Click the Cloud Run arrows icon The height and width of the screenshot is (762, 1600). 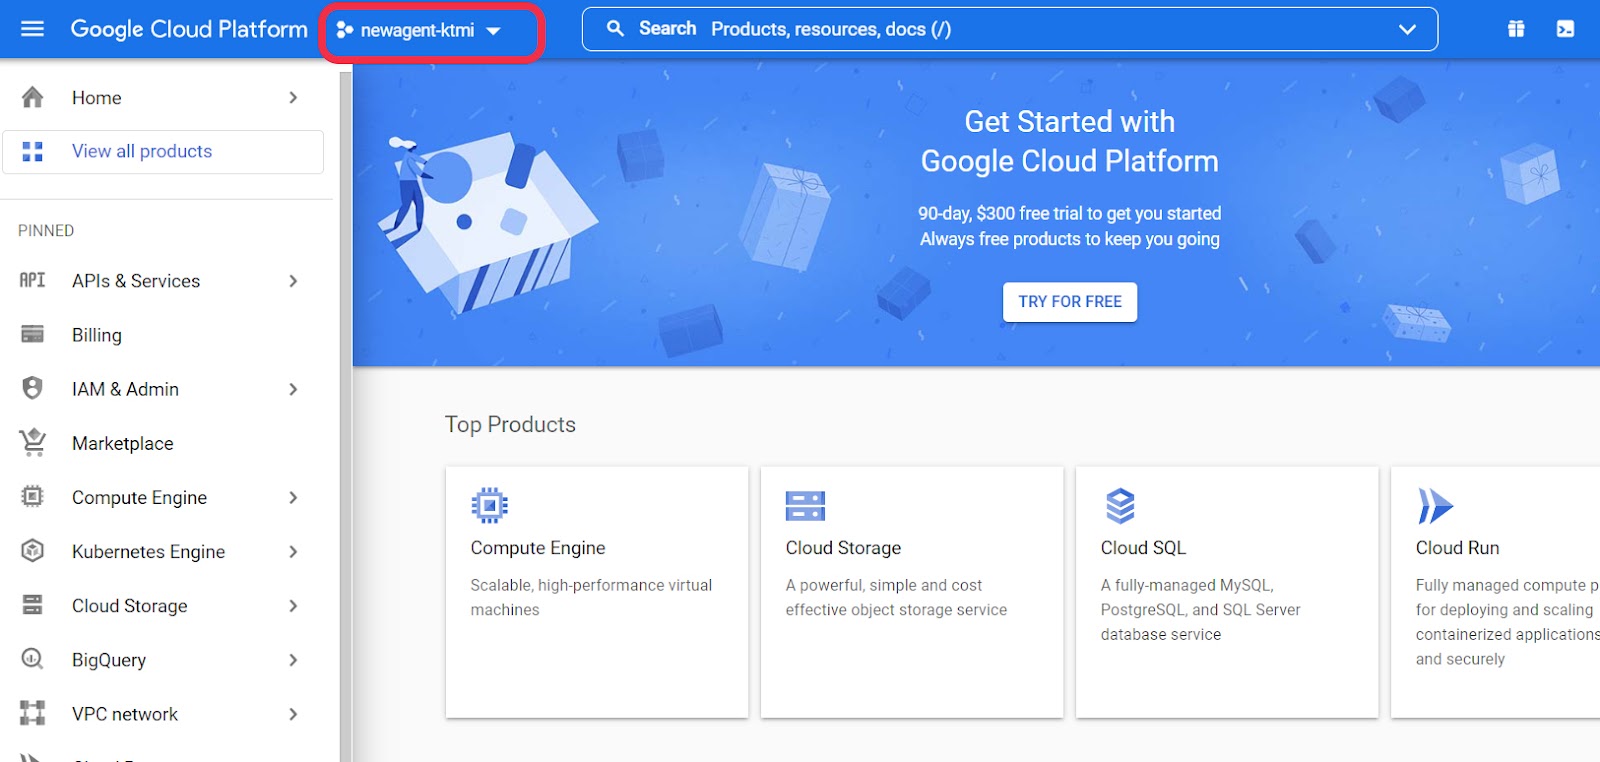pyautogui.click(x=1435, y=506)
